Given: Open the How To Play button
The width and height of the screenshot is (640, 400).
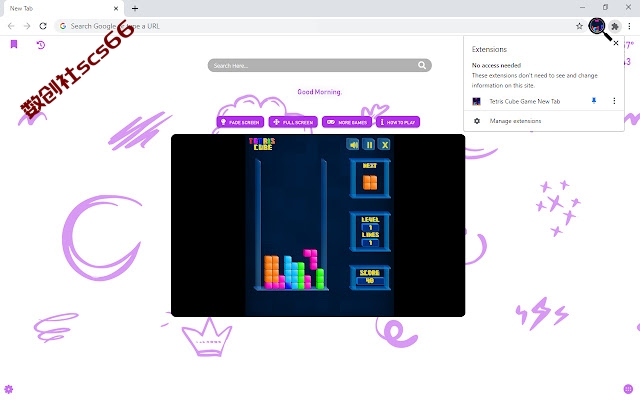Looking at the screenshot, I should pos(398,122).
